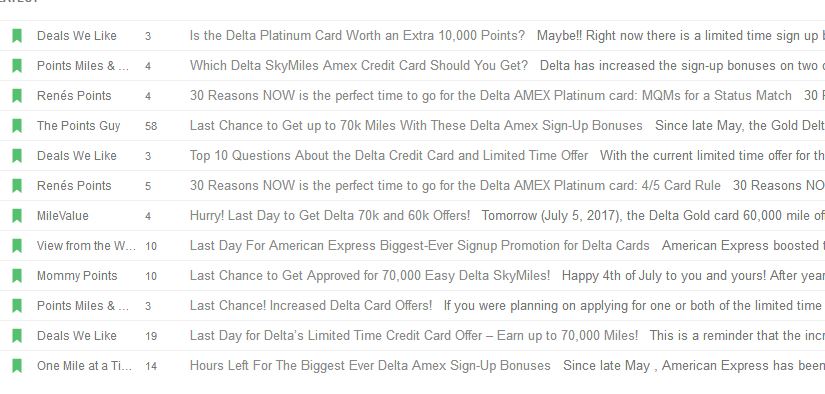This screenshot has height=394, width=825.
Task: Click the bookmark icon on Top 10 Questions row
Action: point(17,156)
